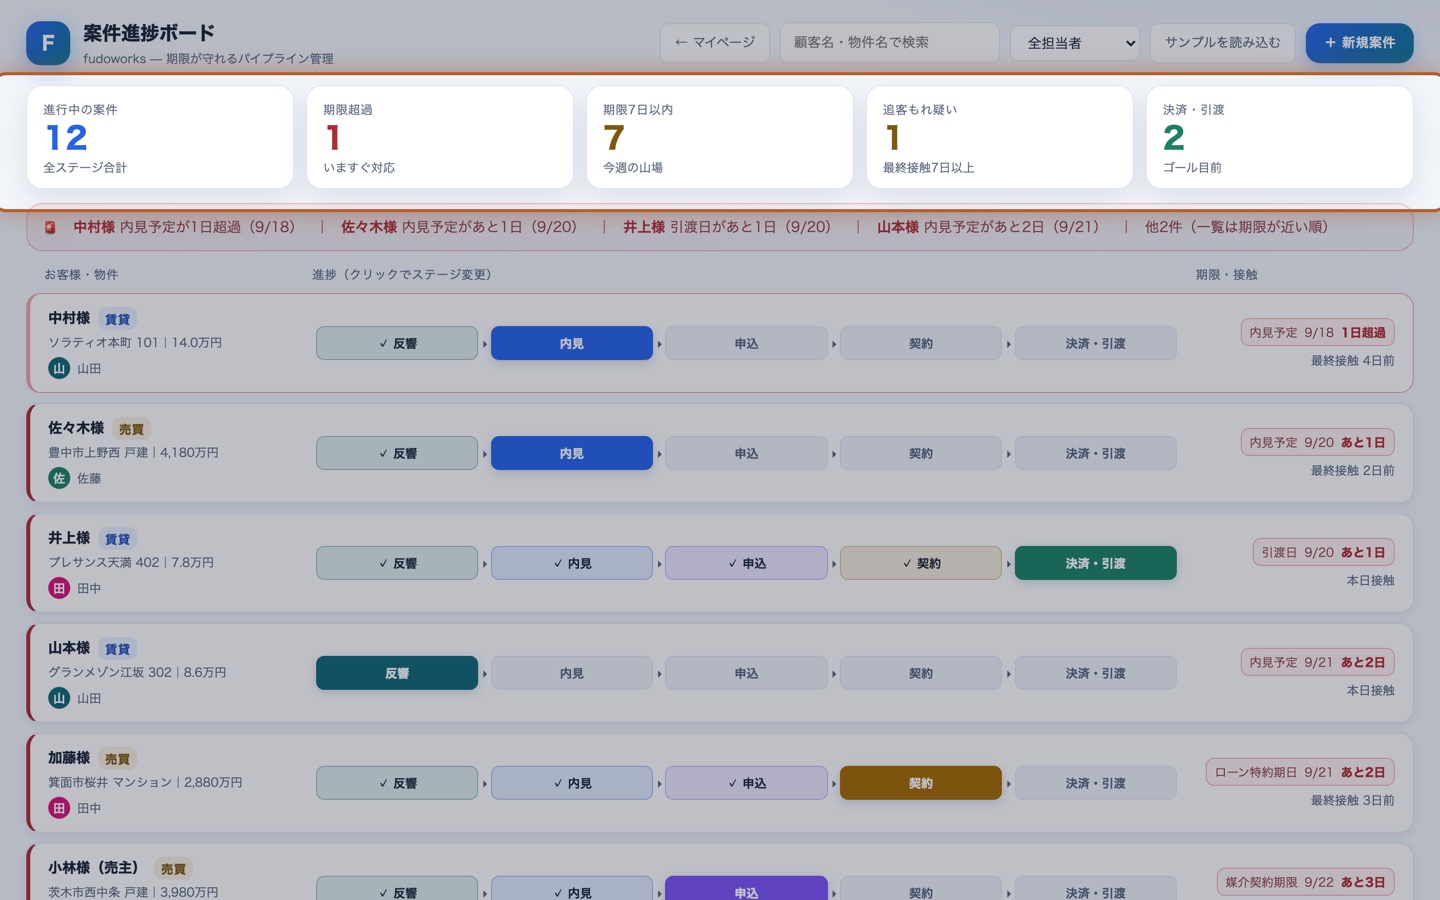Click the property line プレサンス天満 402
The width and height of the screenshot is (1440, 900).
pyautogui.click(x=131, y=562)
